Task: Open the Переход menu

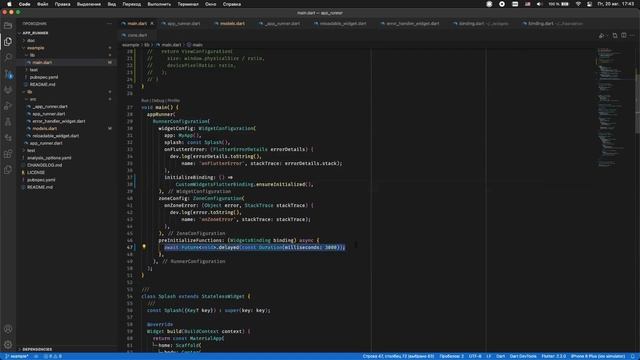Action: [x=131, y=4]
